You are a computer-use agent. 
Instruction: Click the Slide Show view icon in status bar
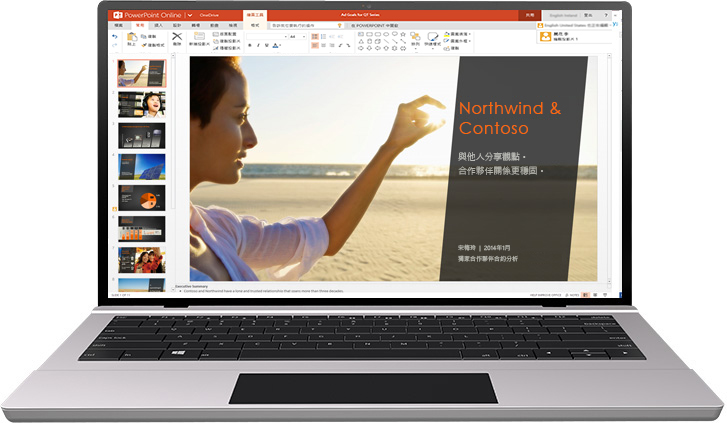pyautogui.click(x=605, y=295)
